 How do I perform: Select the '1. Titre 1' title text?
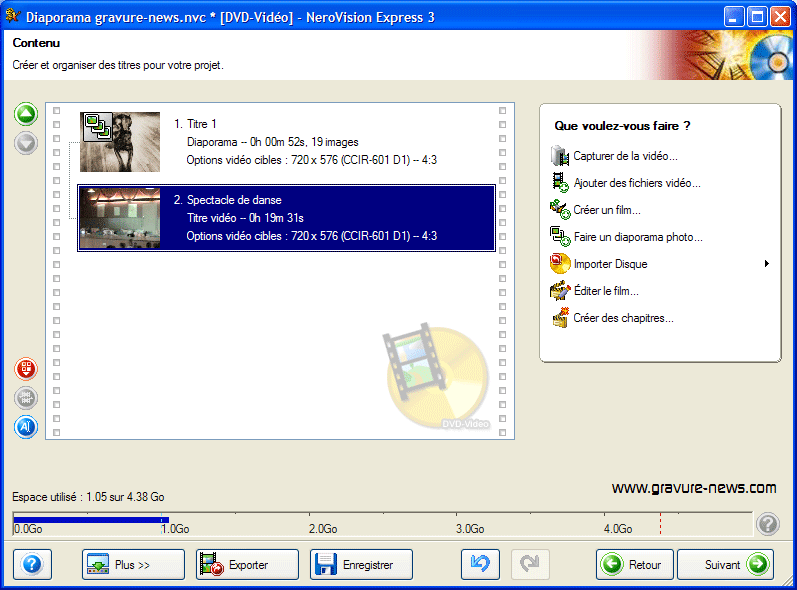tap(195, 124)
